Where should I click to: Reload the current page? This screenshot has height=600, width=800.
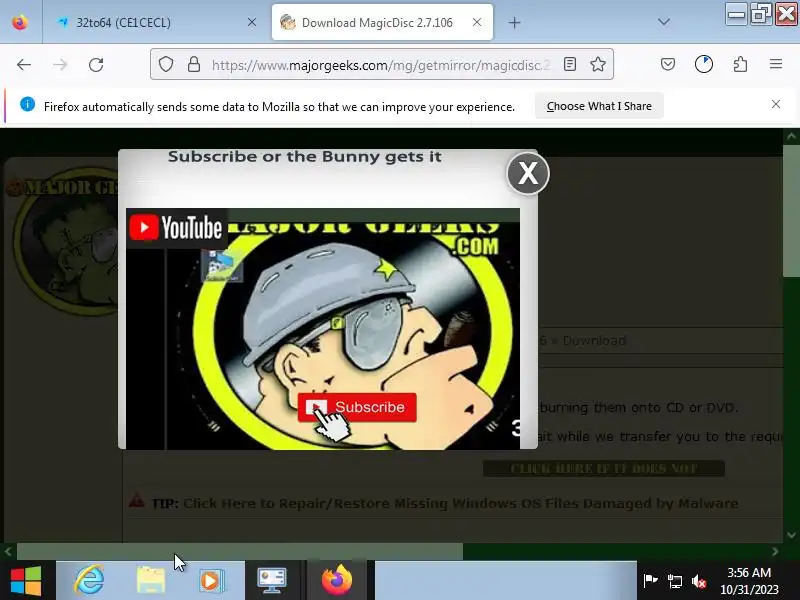point(96,65)
